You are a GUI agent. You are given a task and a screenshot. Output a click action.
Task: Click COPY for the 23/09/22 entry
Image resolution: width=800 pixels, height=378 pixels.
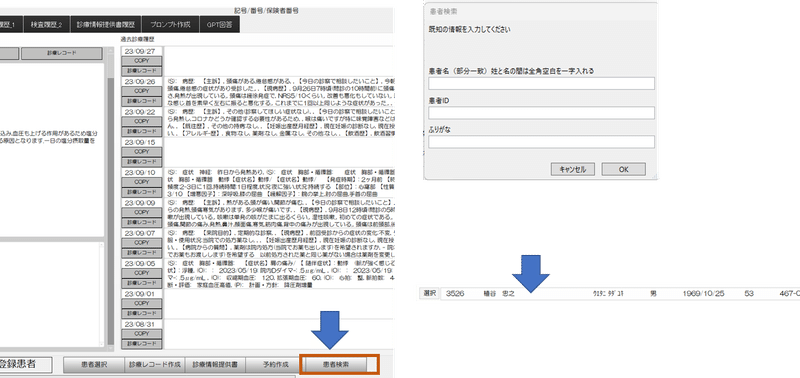click(141, 121)
